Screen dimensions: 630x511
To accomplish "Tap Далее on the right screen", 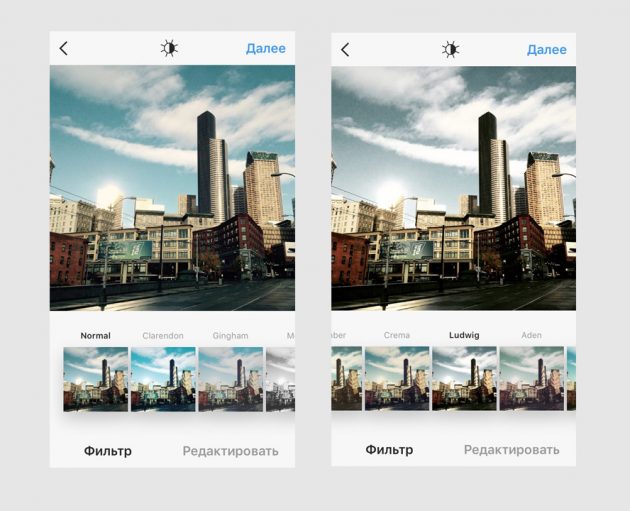I will pos(547,50).
